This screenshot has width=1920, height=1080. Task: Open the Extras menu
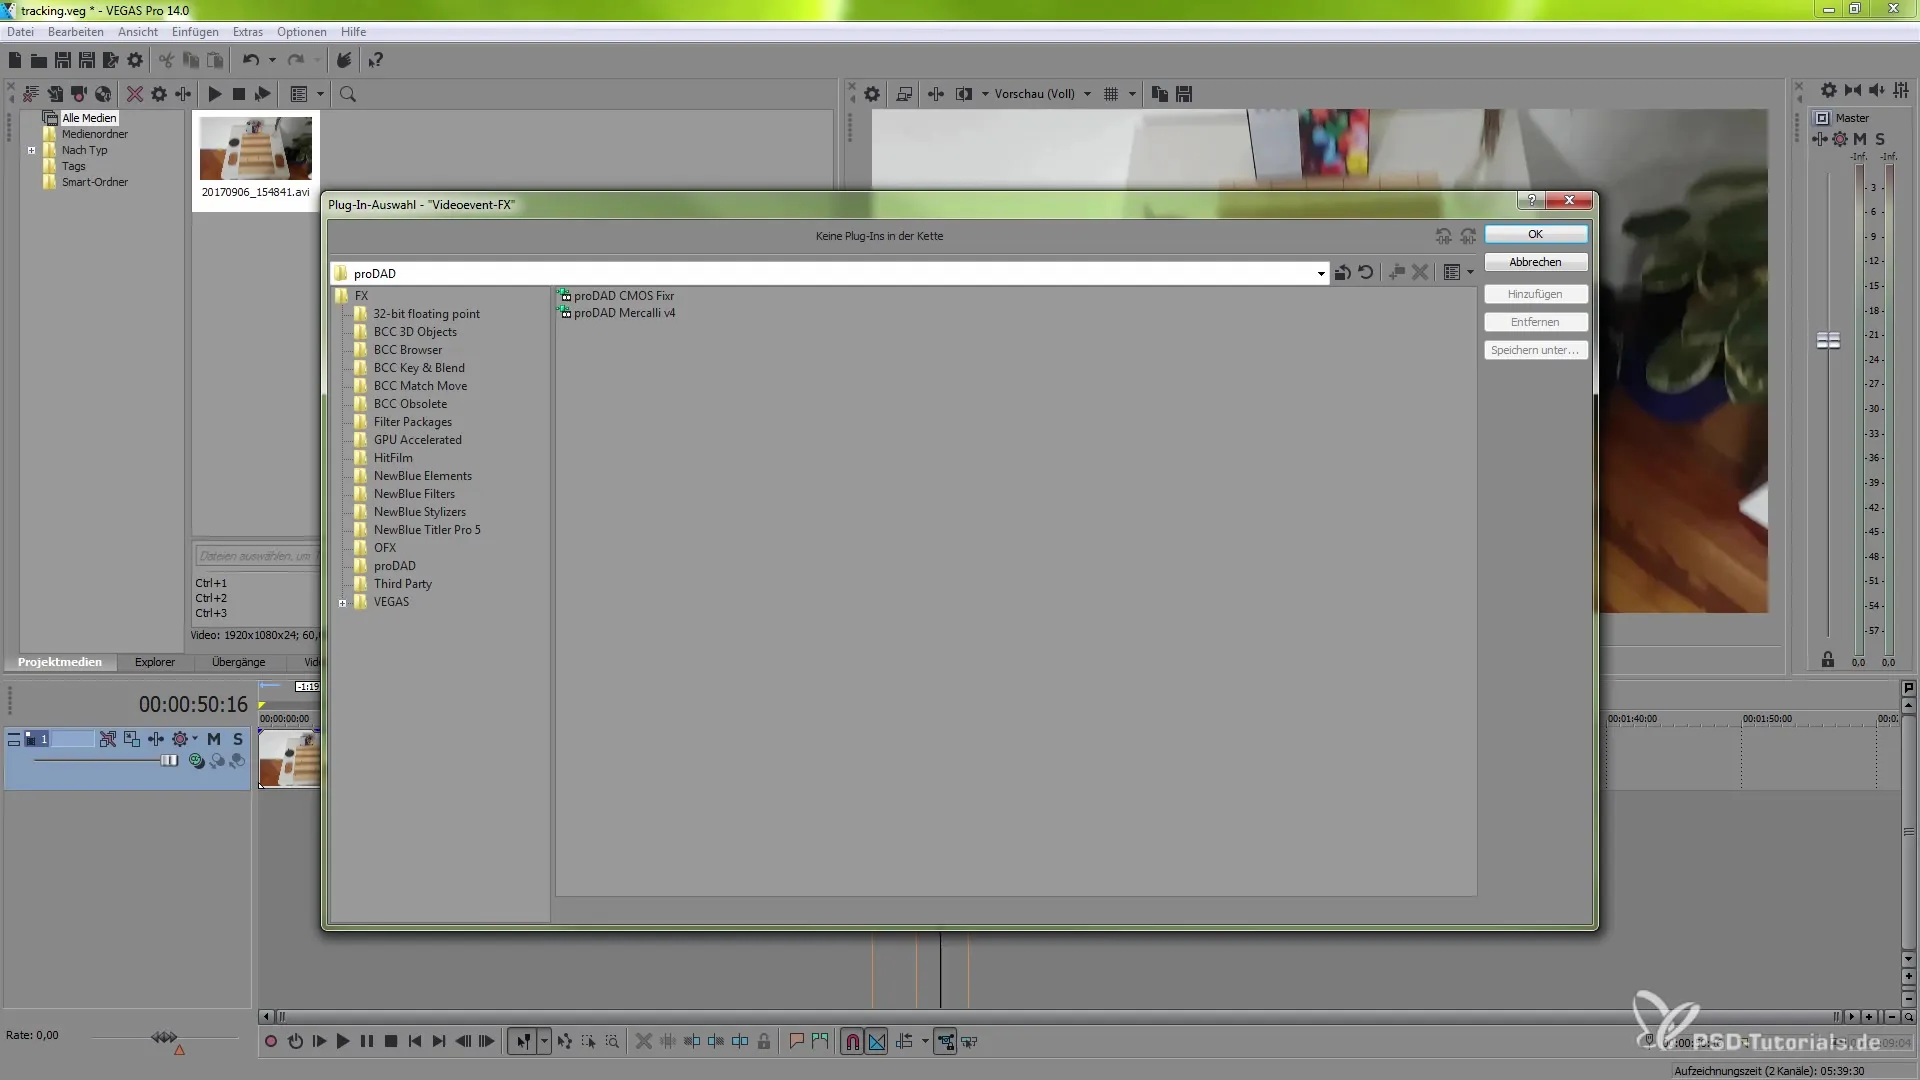point(247,32)
